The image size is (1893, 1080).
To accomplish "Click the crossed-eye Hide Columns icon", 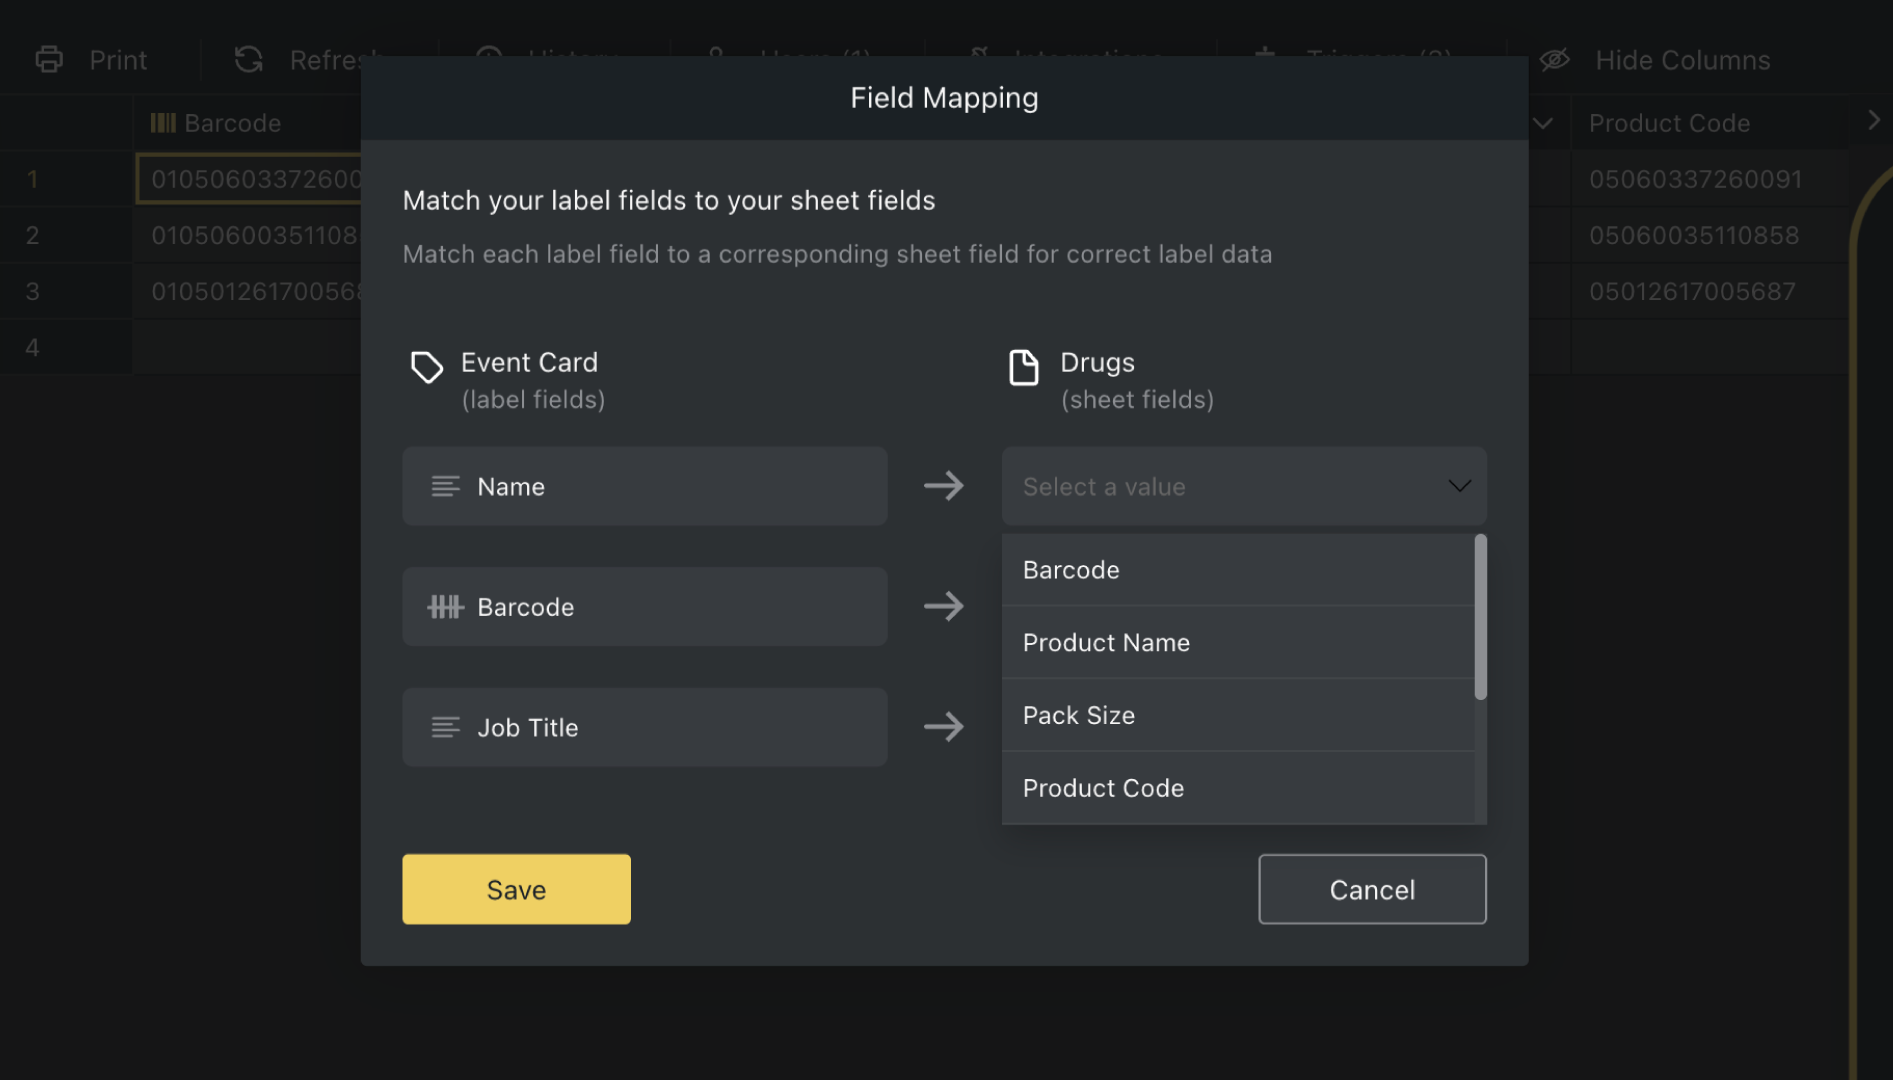I will (1554, 60).
